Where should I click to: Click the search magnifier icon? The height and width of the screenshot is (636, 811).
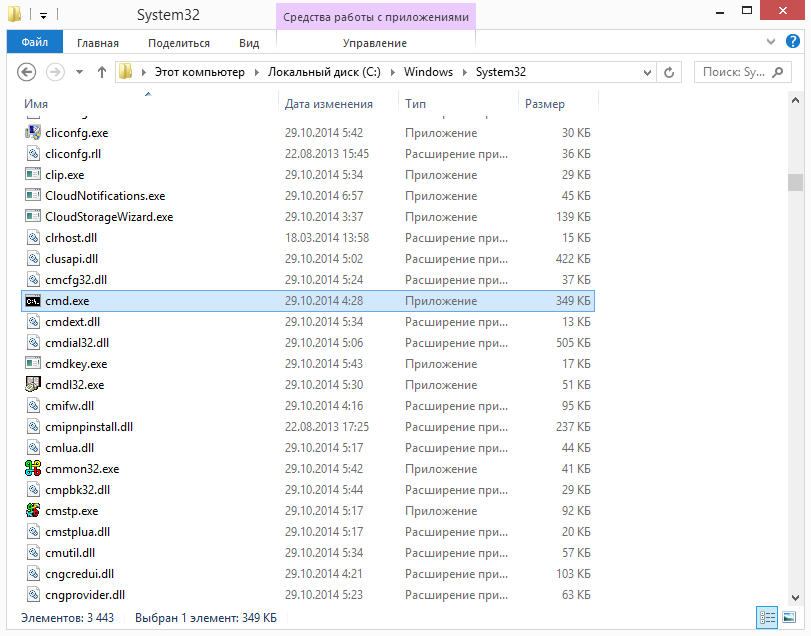(x=777, y=72)
